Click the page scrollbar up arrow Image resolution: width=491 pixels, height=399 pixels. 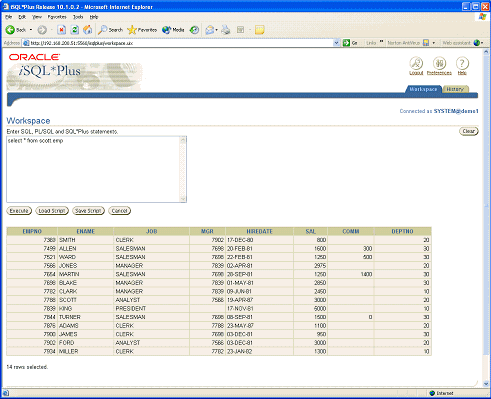486,52
